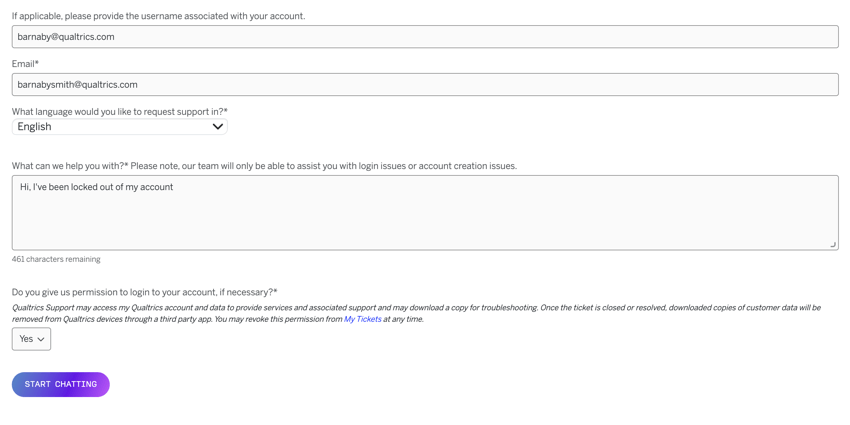
Task: Click the 'Email*' field label
Action: click(x=25, y=64)
